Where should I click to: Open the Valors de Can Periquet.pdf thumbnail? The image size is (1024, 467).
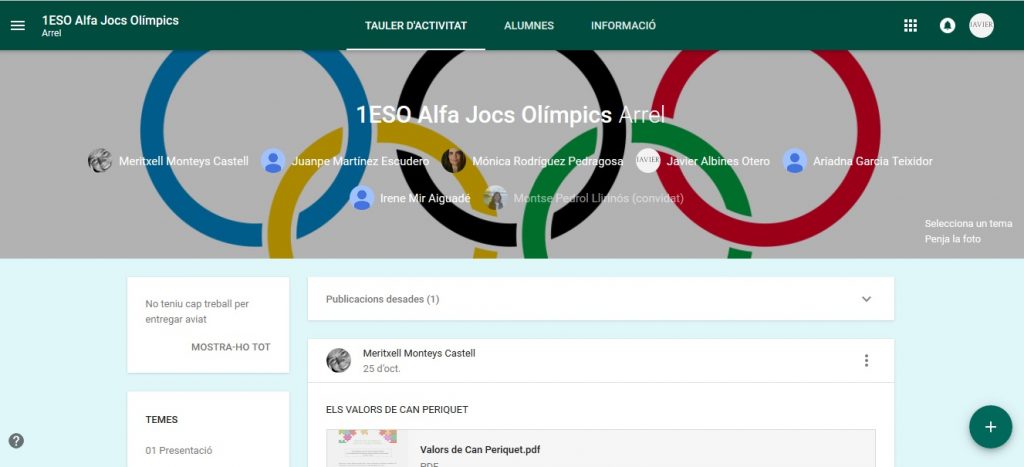[x=367, y=448]
